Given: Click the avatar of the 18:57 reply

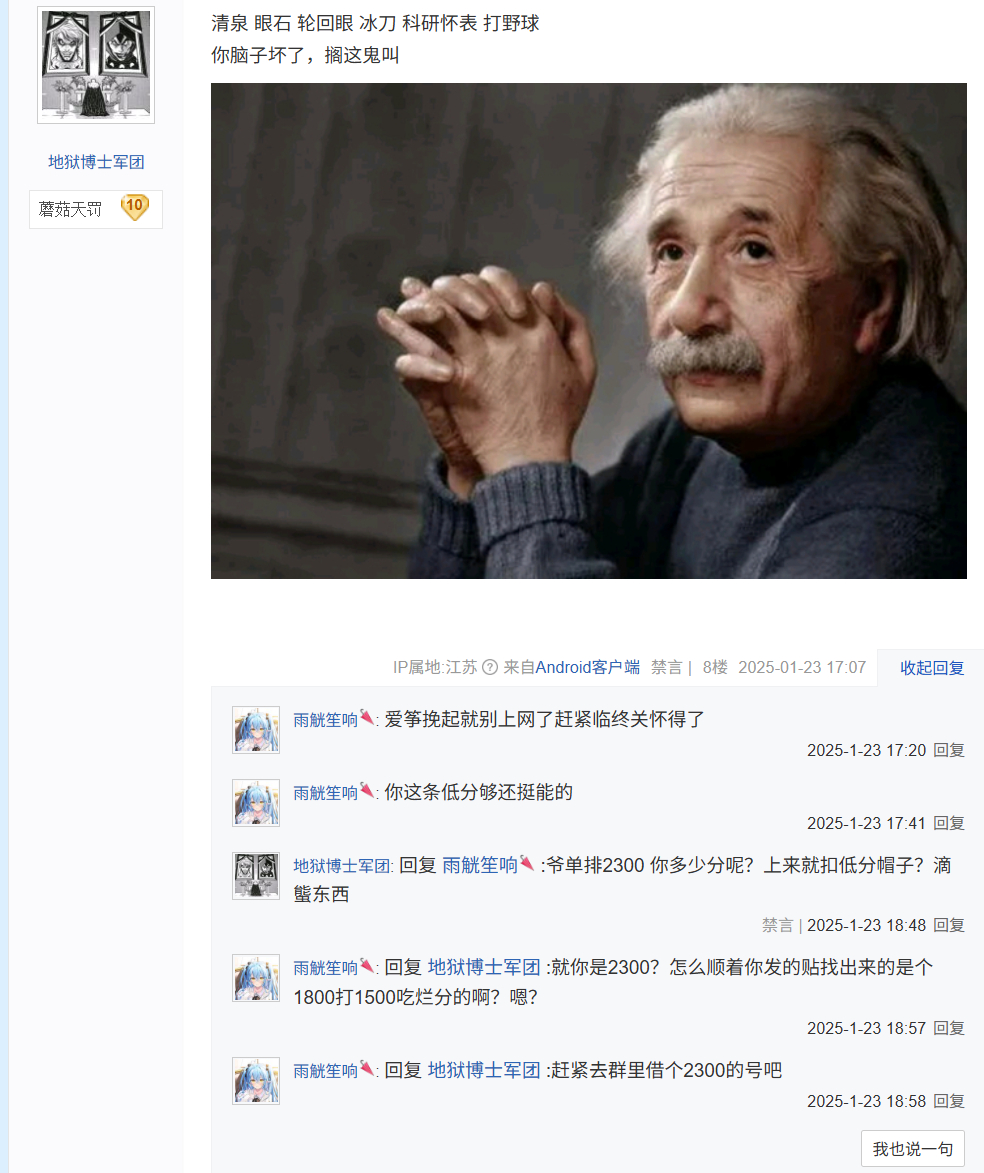Looking at the screenshot, I should pos(256,978).
